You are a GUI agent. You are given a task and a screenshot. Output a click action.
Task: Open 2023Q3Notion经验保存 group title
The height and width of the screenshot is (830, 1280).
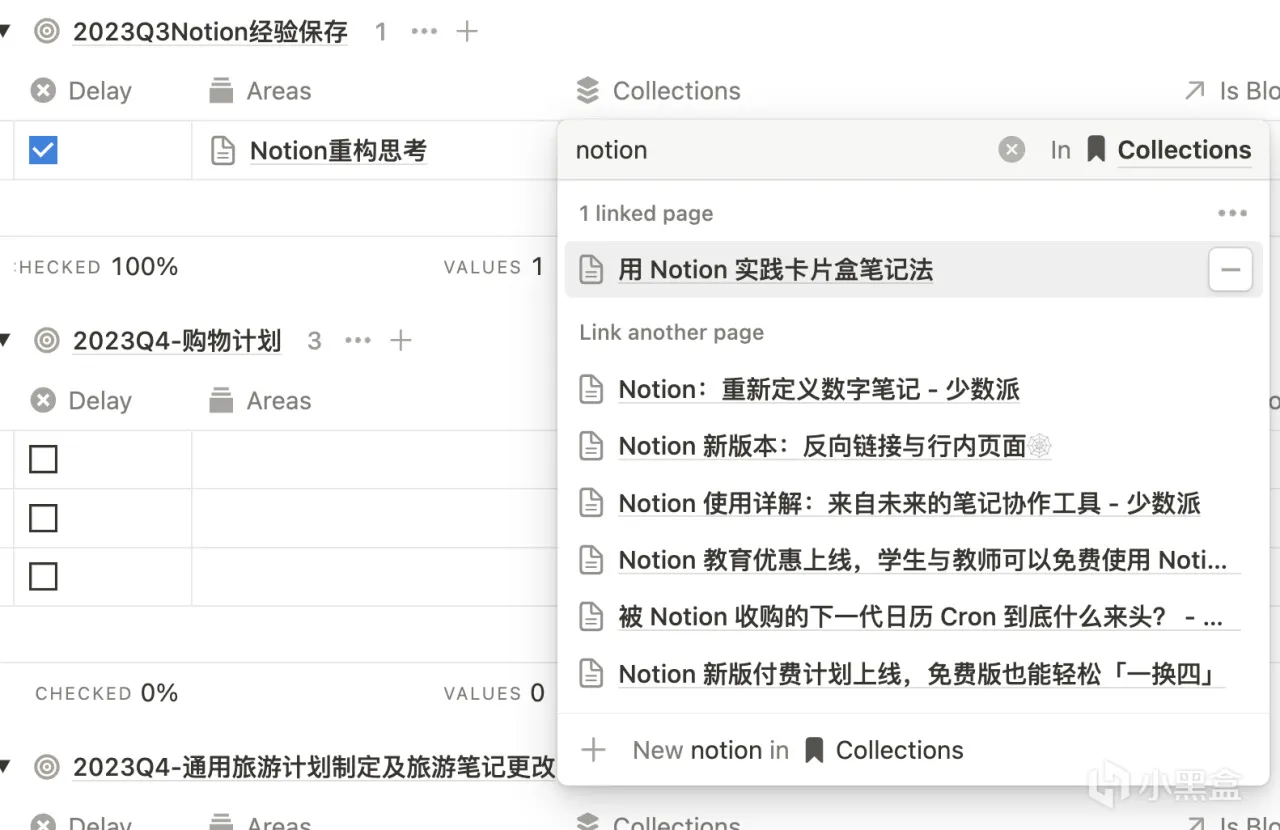pyautogui.click(x=210, y=32)
